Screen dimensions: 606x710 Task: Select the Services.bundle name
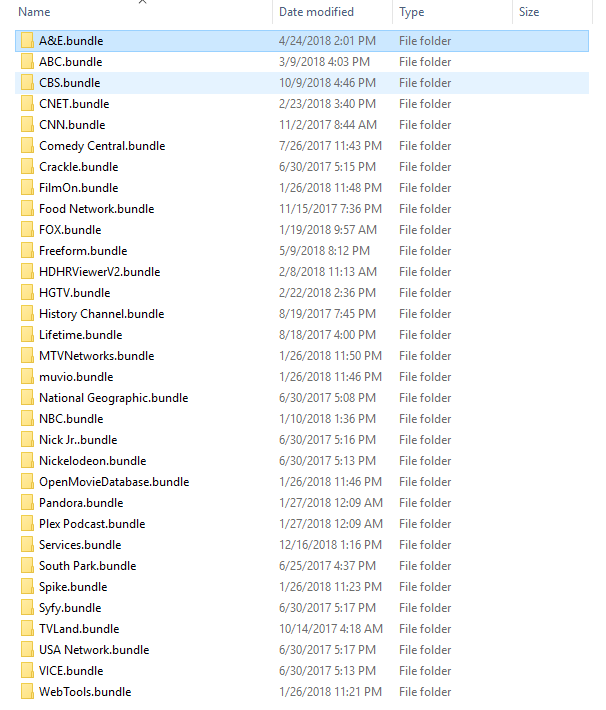tap(80, 545)
